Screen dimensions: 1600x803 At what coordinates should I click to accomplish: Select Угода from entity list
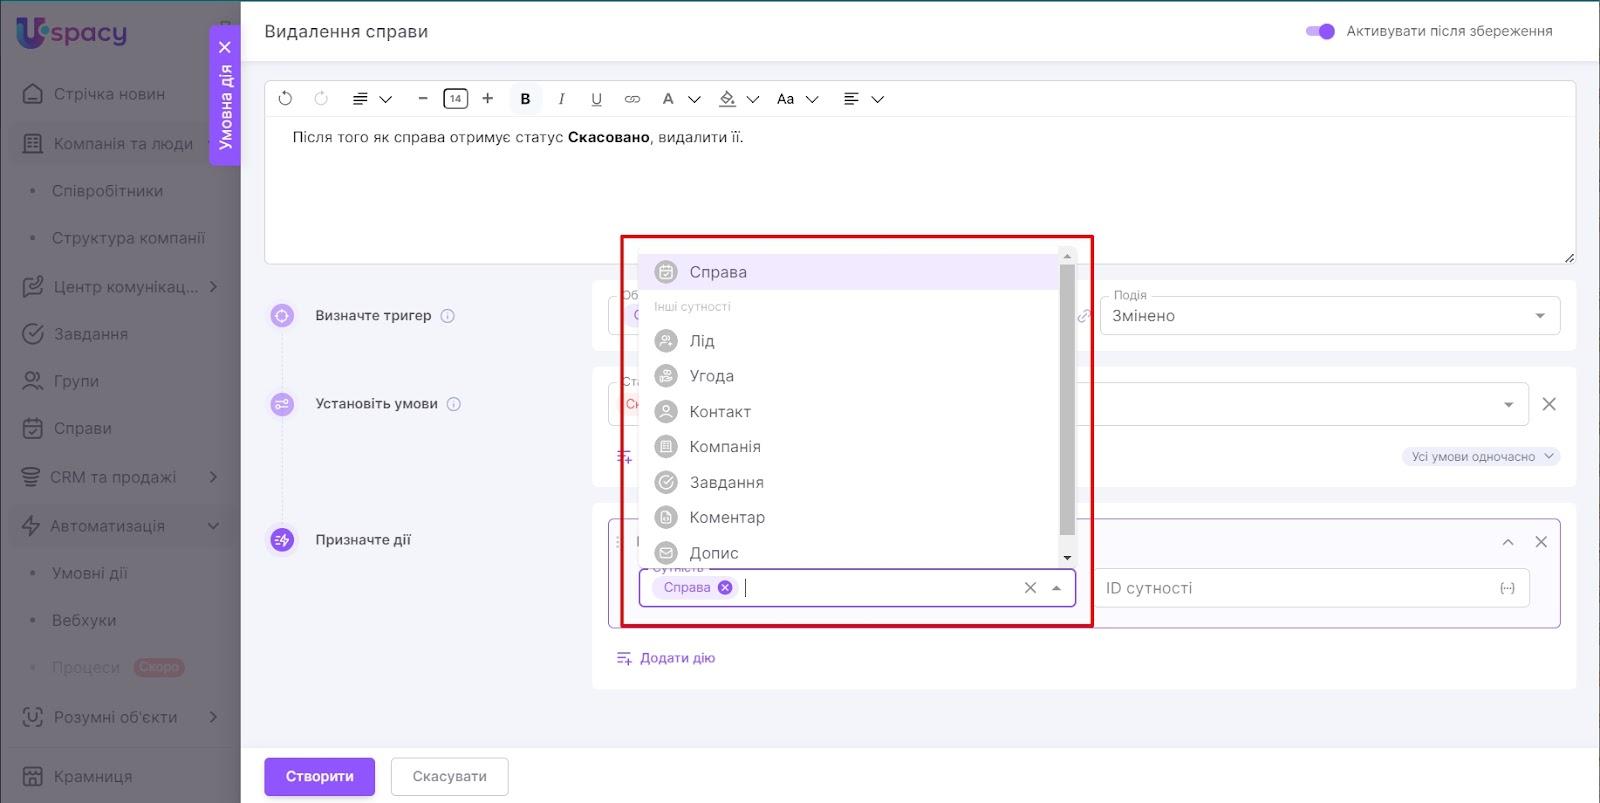click(x=711, y=376)
